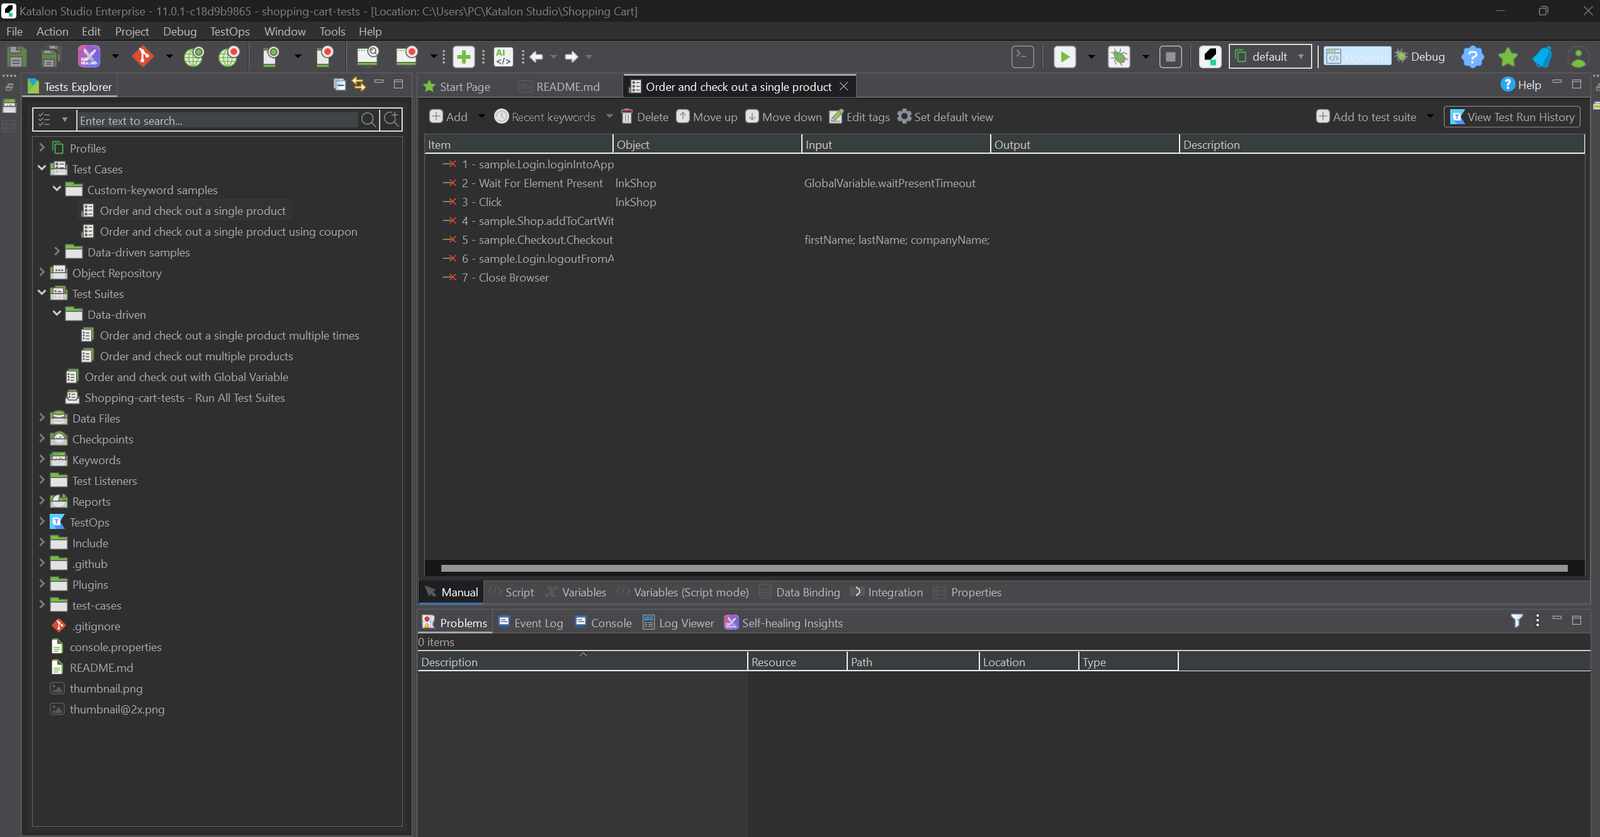Open dropdown arrow next to Run button
The height and width of the screenshot is (837, 1600).
(1091, 57)
